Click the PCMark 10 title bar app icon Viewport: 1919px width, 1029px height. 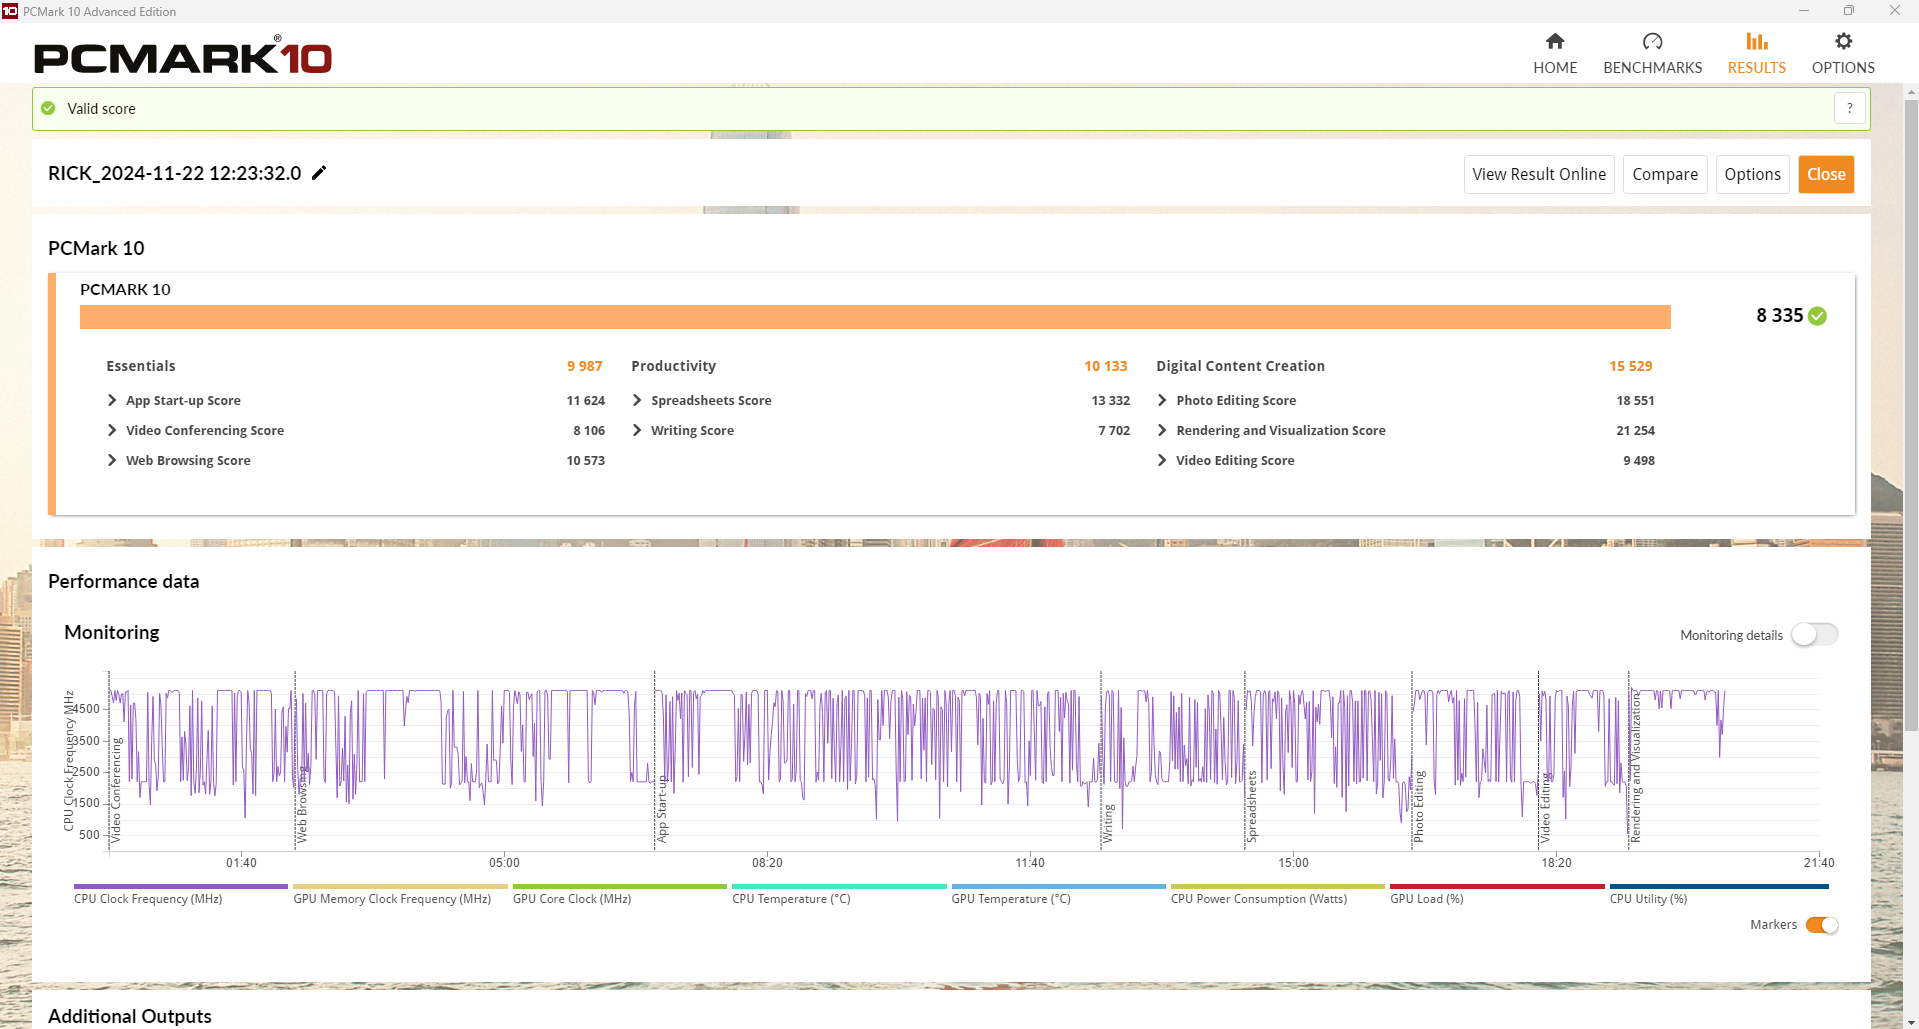click(10, 11)
